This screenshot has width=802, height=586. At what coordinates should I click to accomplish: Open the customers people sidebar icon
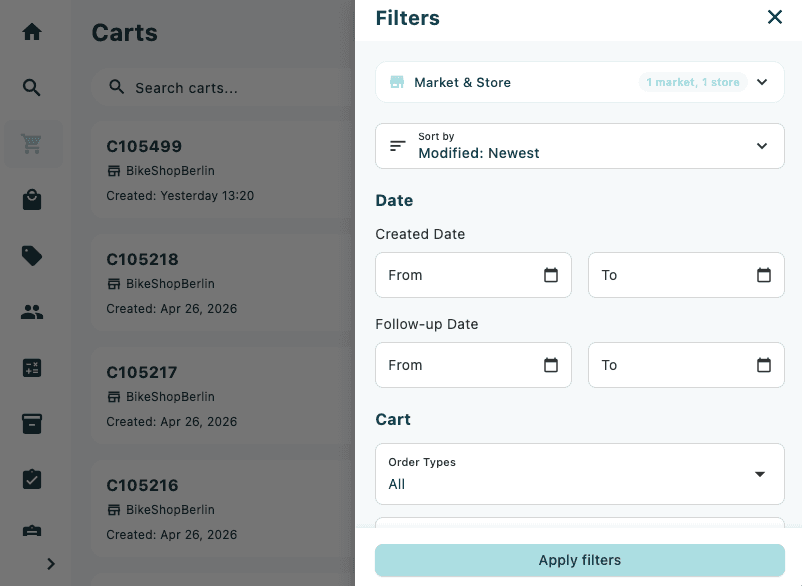click(32, 312)
